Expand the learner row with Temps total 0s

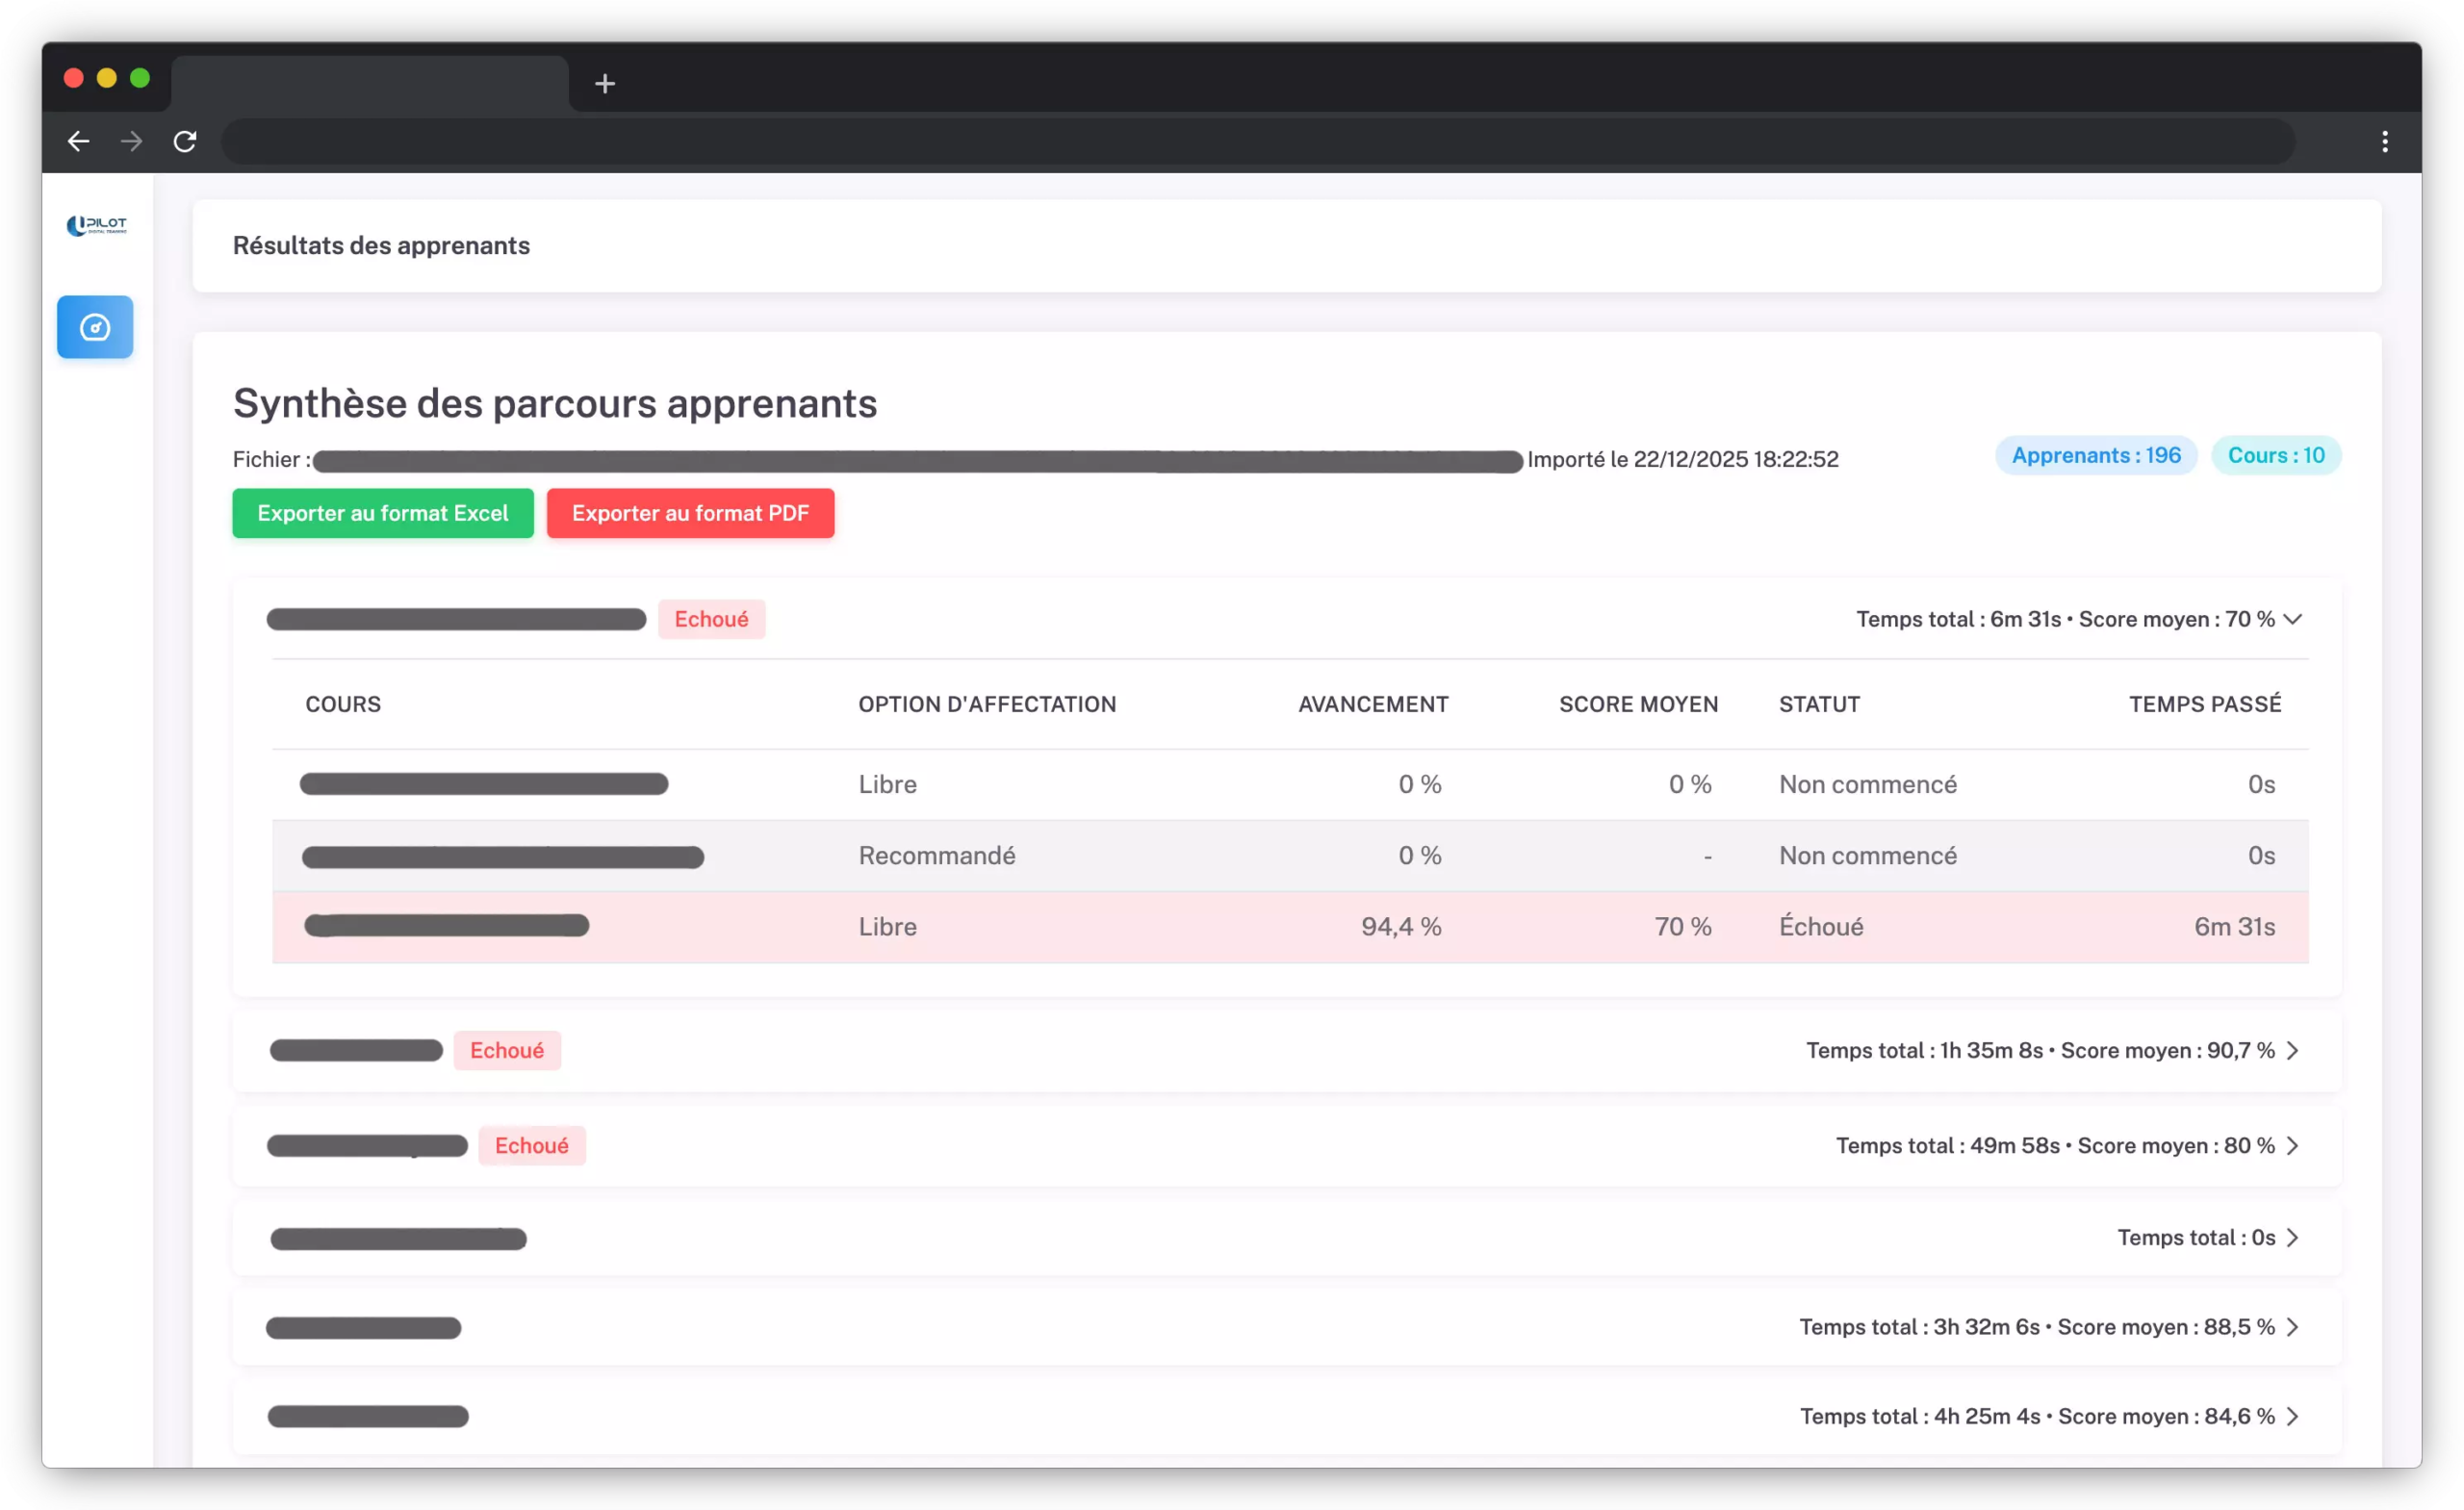point(2293,1237)
